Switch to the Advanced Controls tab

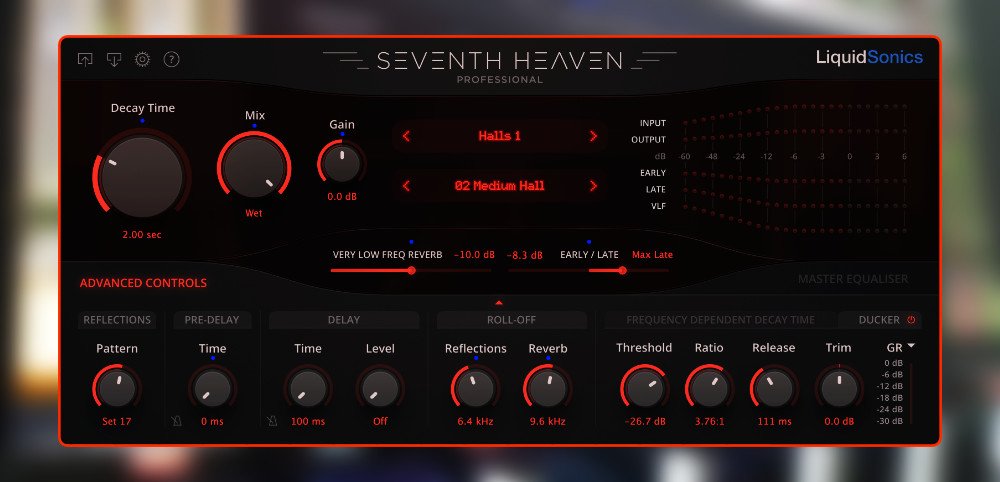point(143,283)
